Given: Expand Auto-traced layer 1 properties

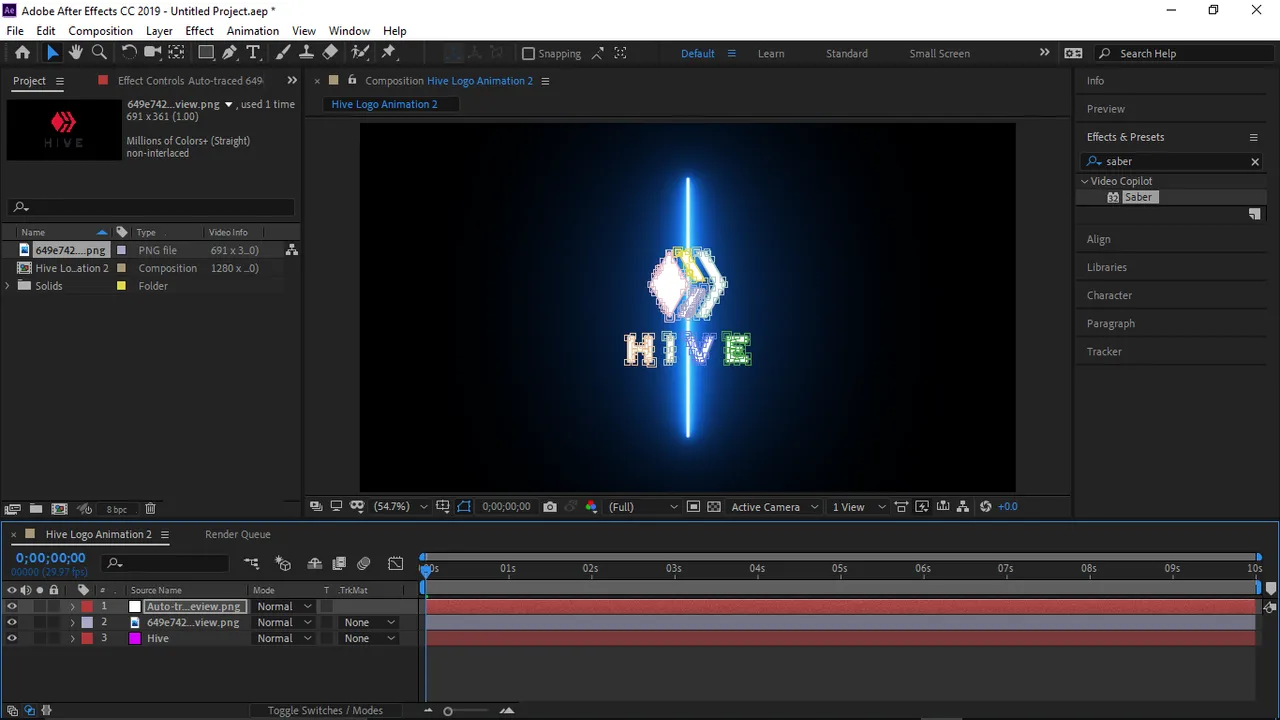Looking at the screenshot, I should (x=72, y=606).
